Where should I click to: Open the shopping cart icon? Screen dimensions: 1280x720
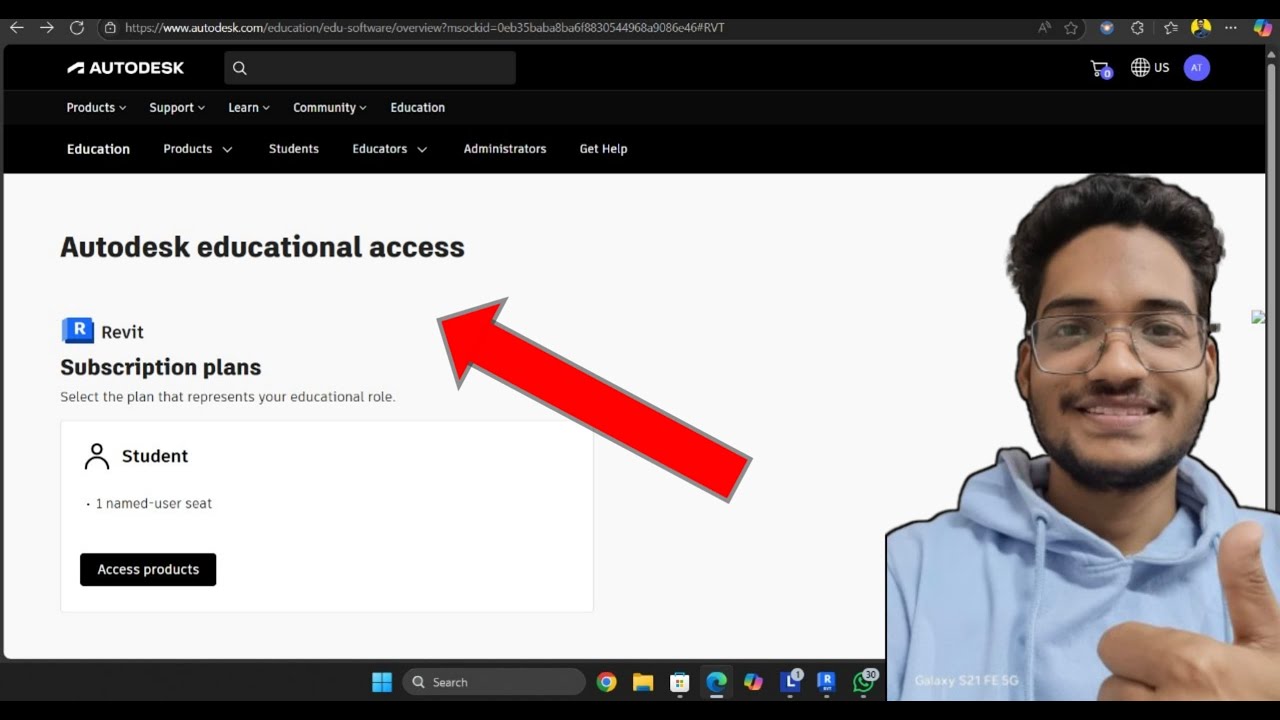click(x=1100, y=68)
